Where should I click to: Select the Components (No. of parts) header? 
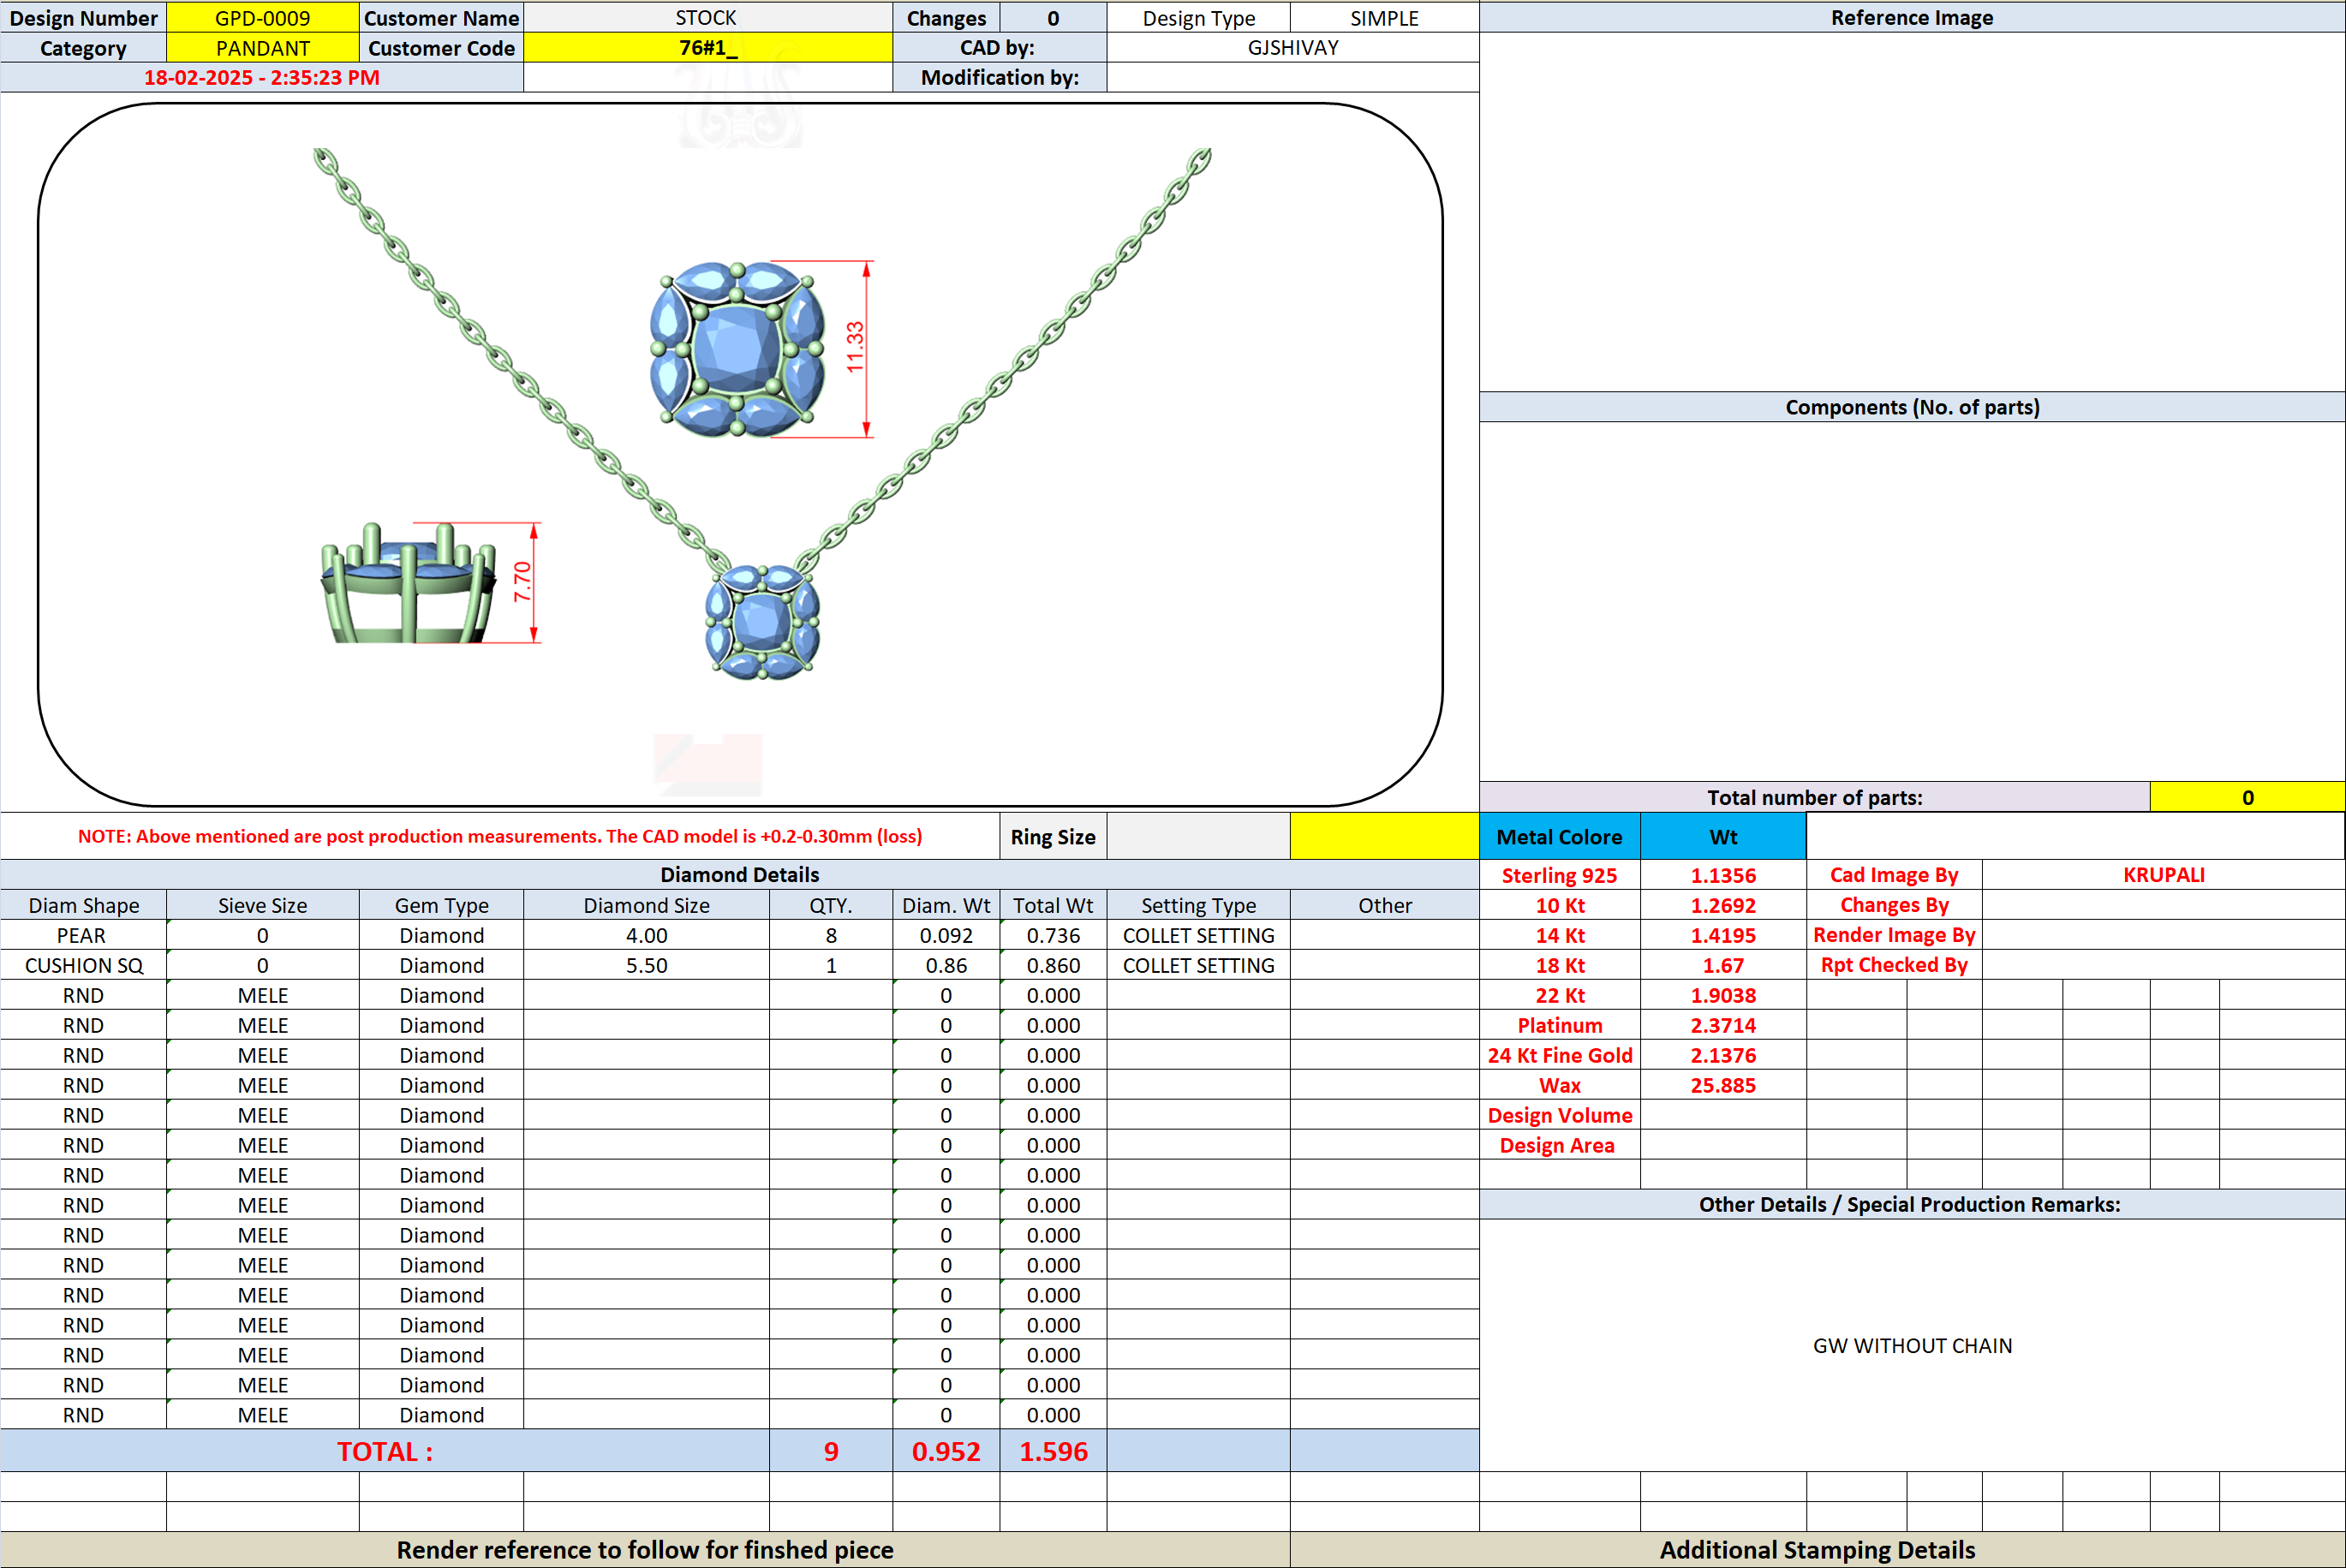click(1911, 407)
